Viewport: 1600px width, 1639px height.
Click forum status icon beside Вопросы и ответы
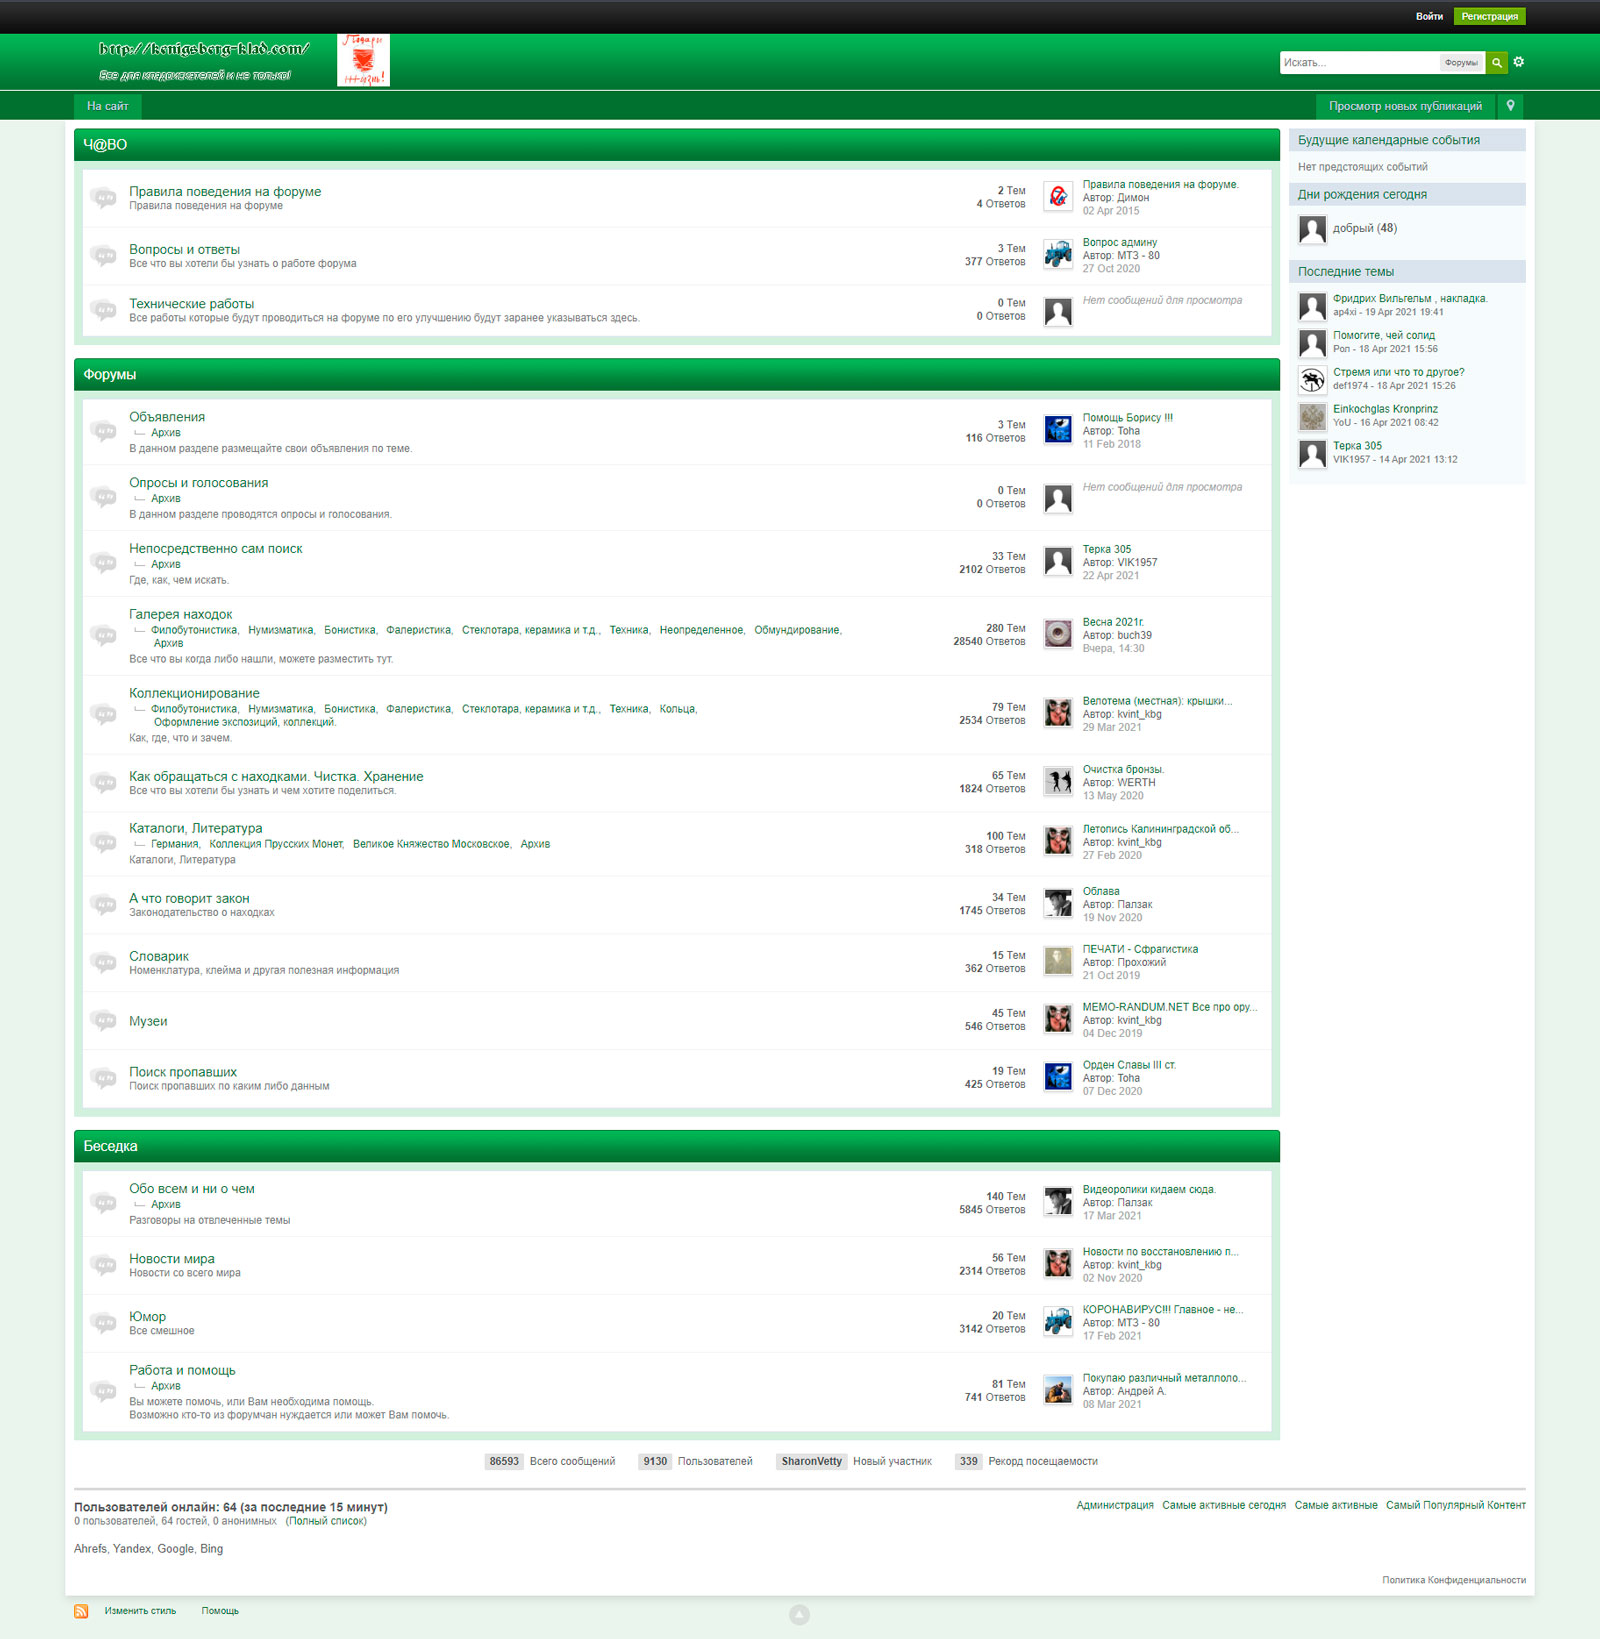coord(103,255)
